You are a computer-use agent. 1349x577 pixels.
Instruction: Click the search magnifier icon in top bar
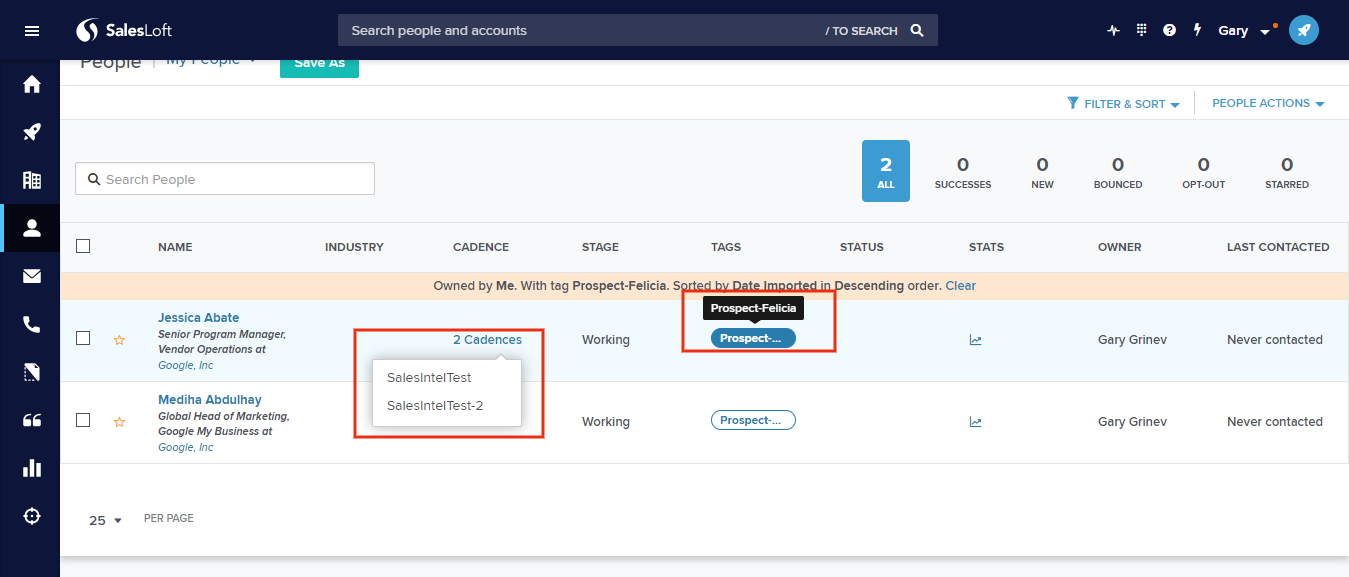[x=917, y=30]
